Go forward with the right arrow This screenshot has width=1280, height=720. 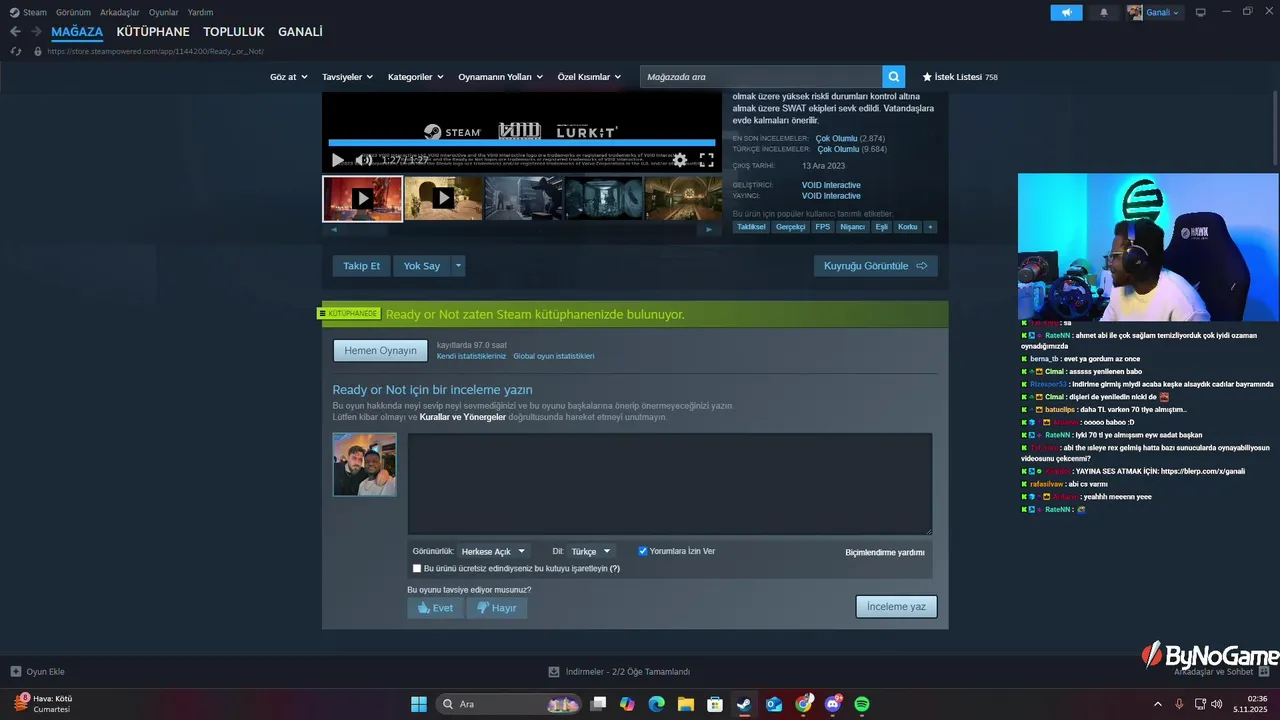point(36,32)
